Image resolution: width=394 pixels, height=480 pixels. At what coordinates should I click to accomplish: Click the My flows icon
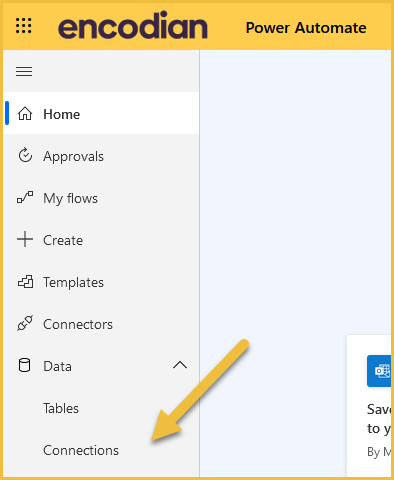point(25,197)
